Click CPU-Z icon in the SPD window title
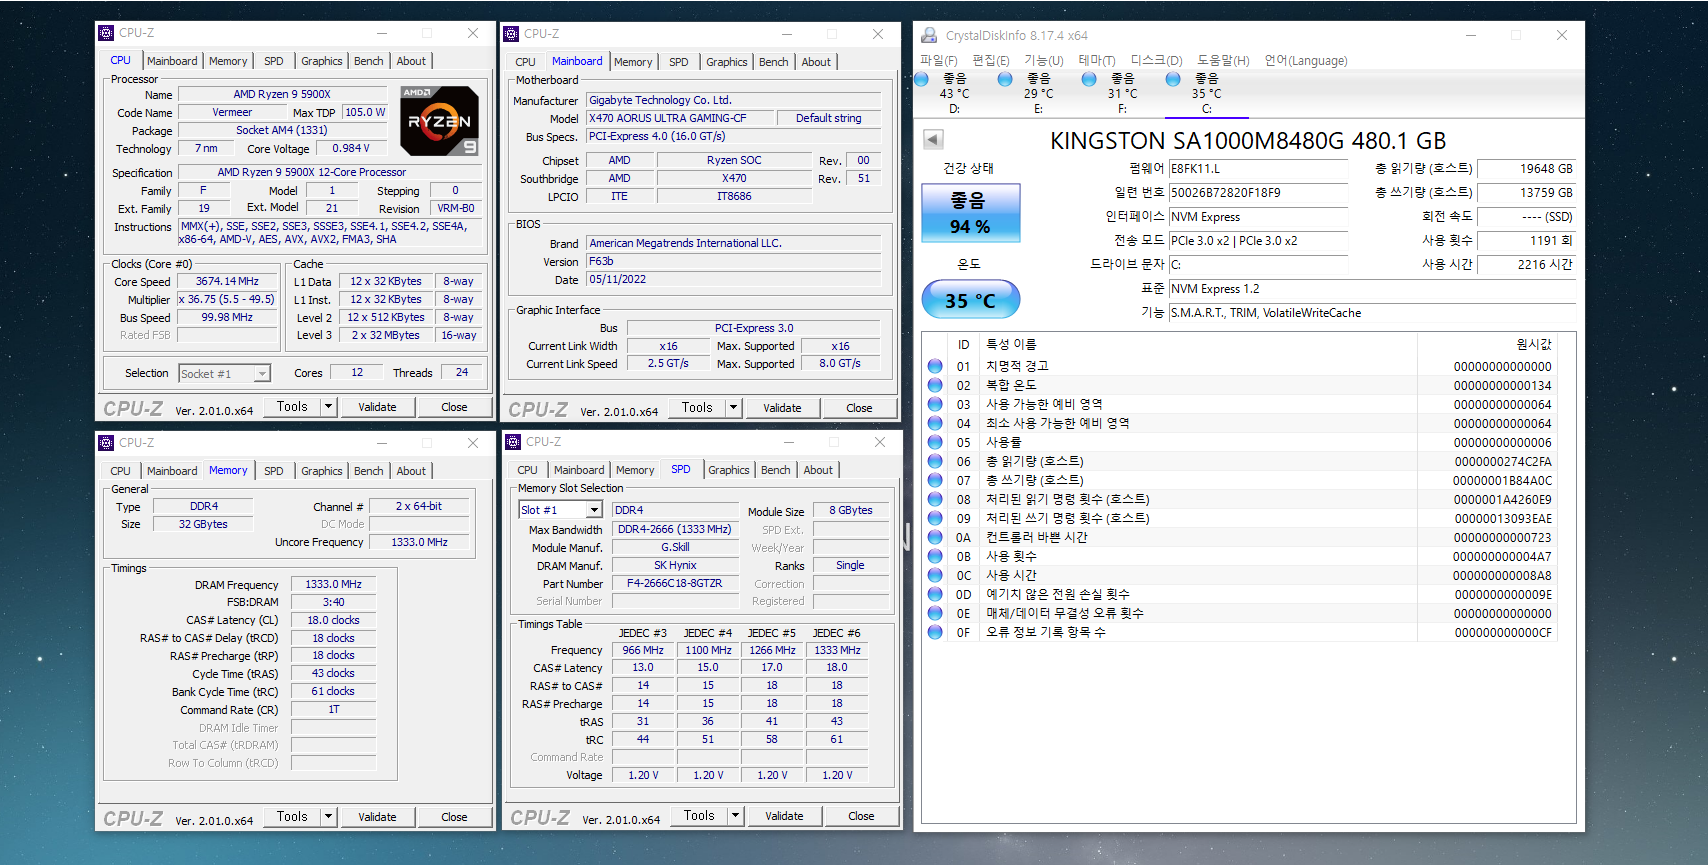Screen dimensions: 1708x865 [x=513, y=442]
